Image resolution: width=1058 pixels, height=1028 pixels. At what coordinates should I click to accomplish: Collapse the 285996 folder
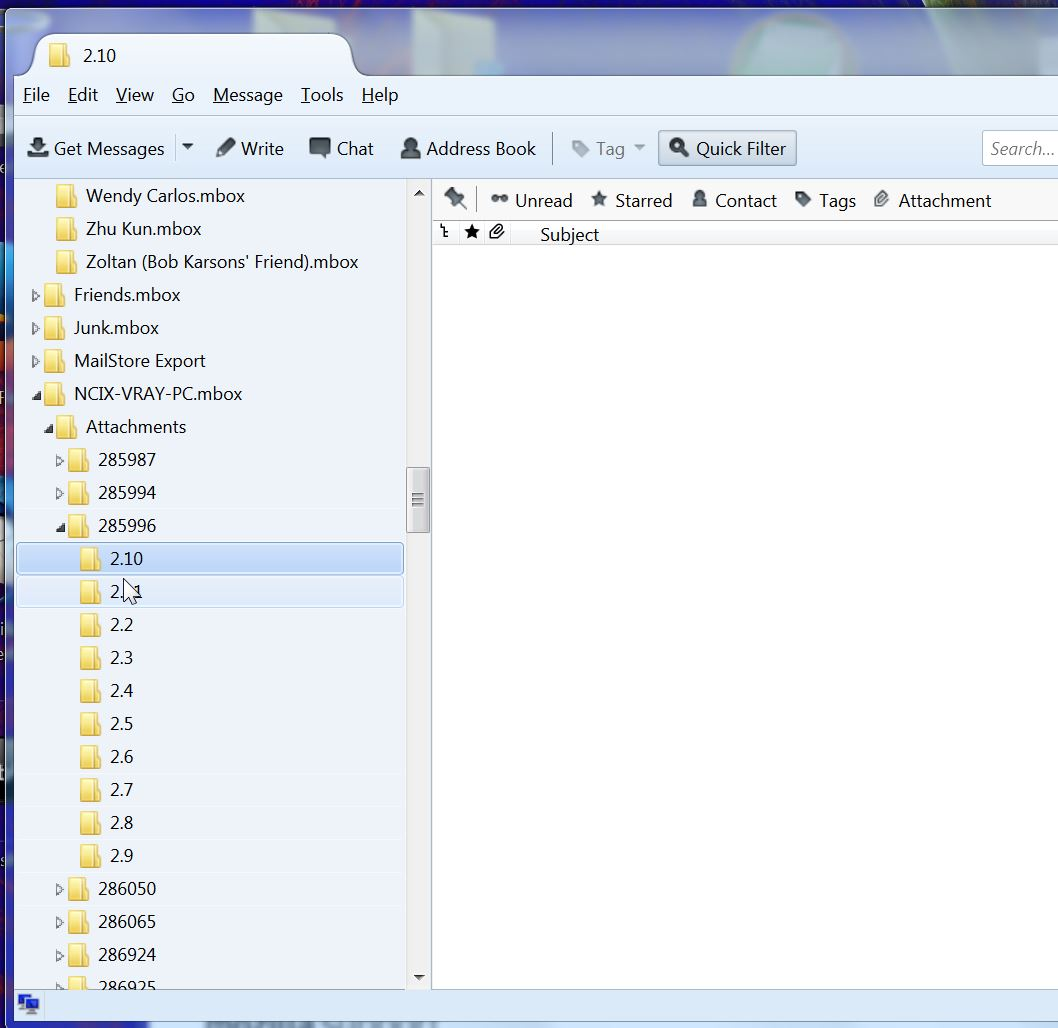tap(60, 527)
